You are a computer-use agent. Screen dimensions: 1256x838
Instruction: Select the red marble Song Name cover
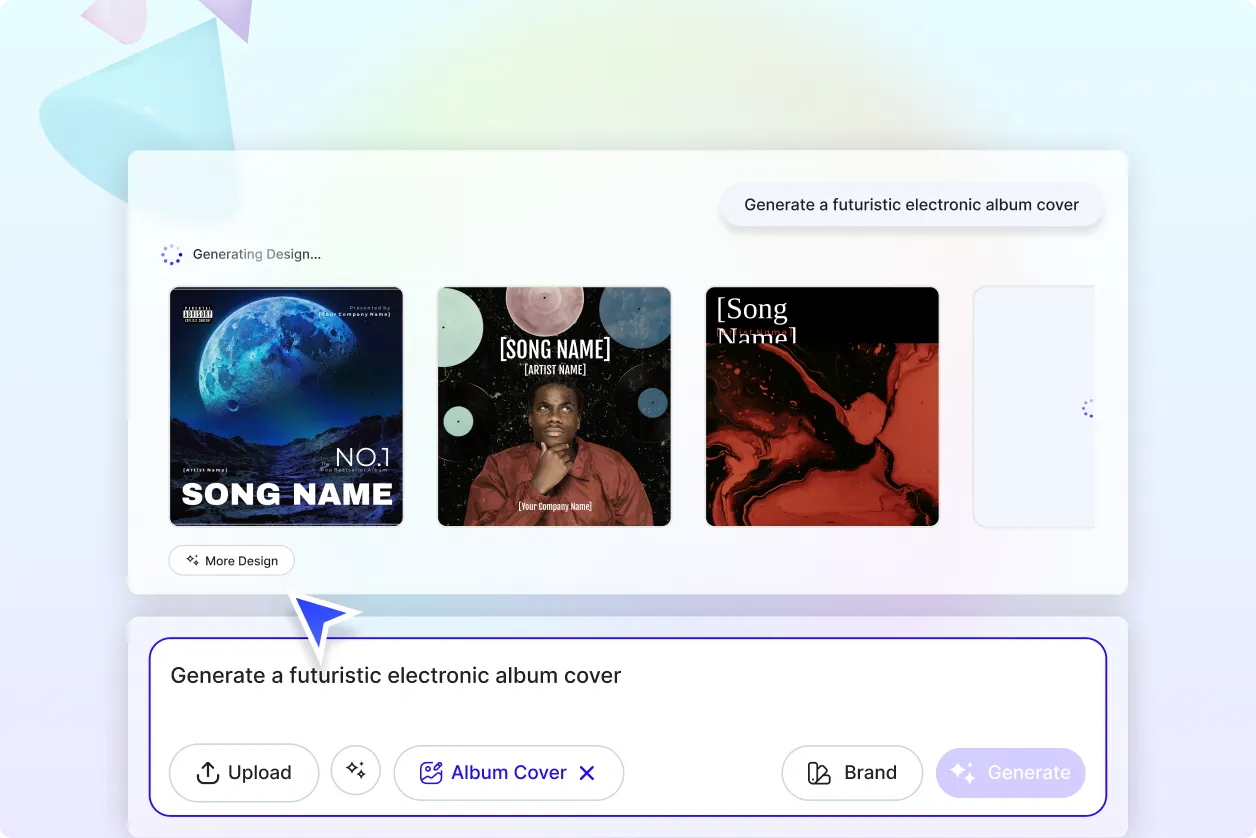point(822,406)
